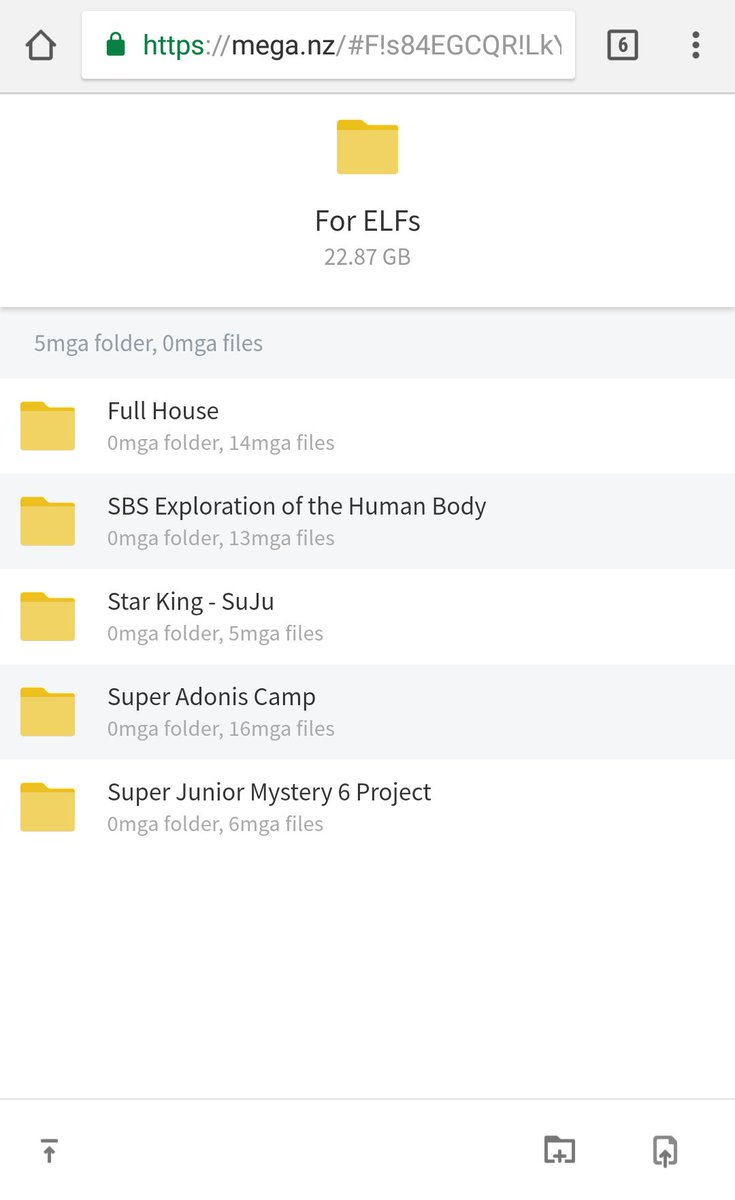735x1200 pixels.
Task: Tap the 13mga files count text
Action: pos(282,538)
